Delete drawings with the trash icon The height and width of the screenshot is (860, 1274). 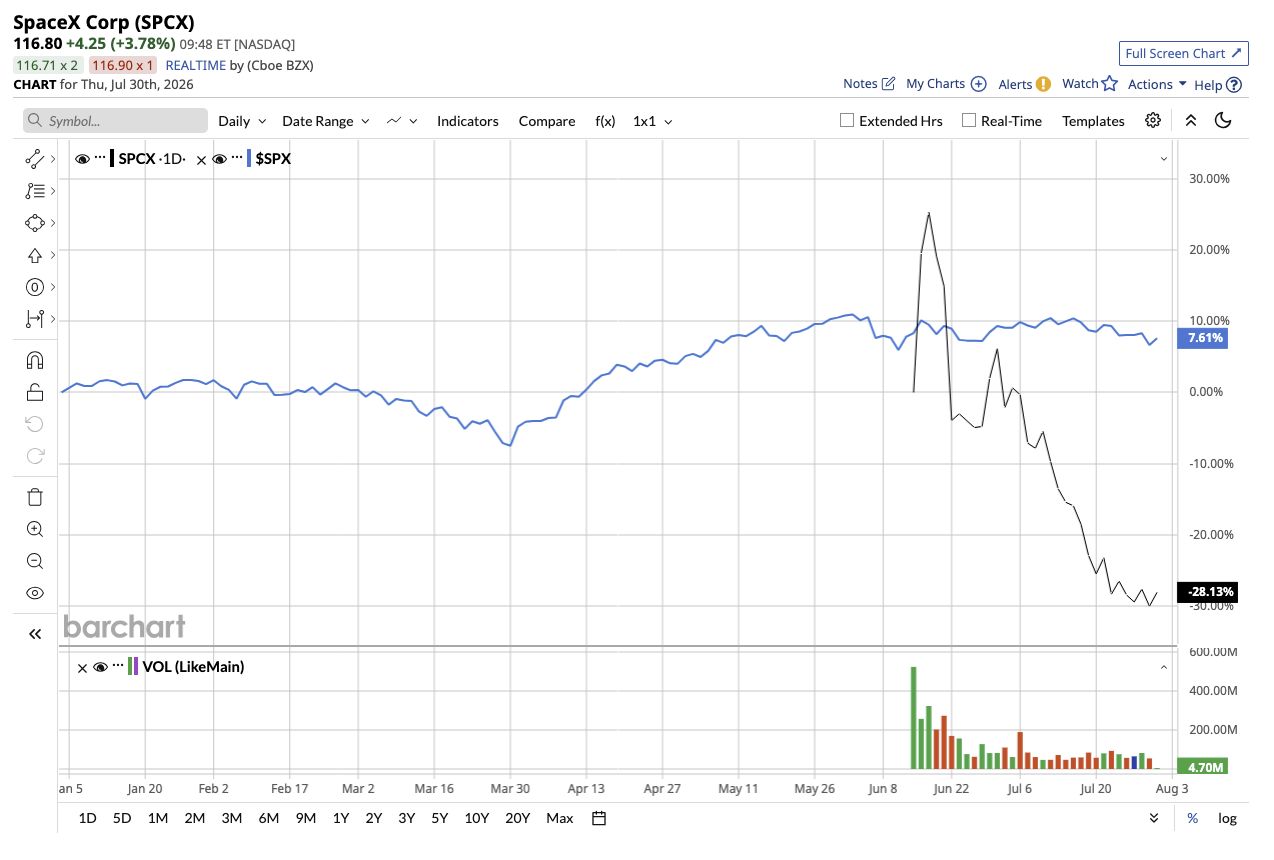point(35,497)
